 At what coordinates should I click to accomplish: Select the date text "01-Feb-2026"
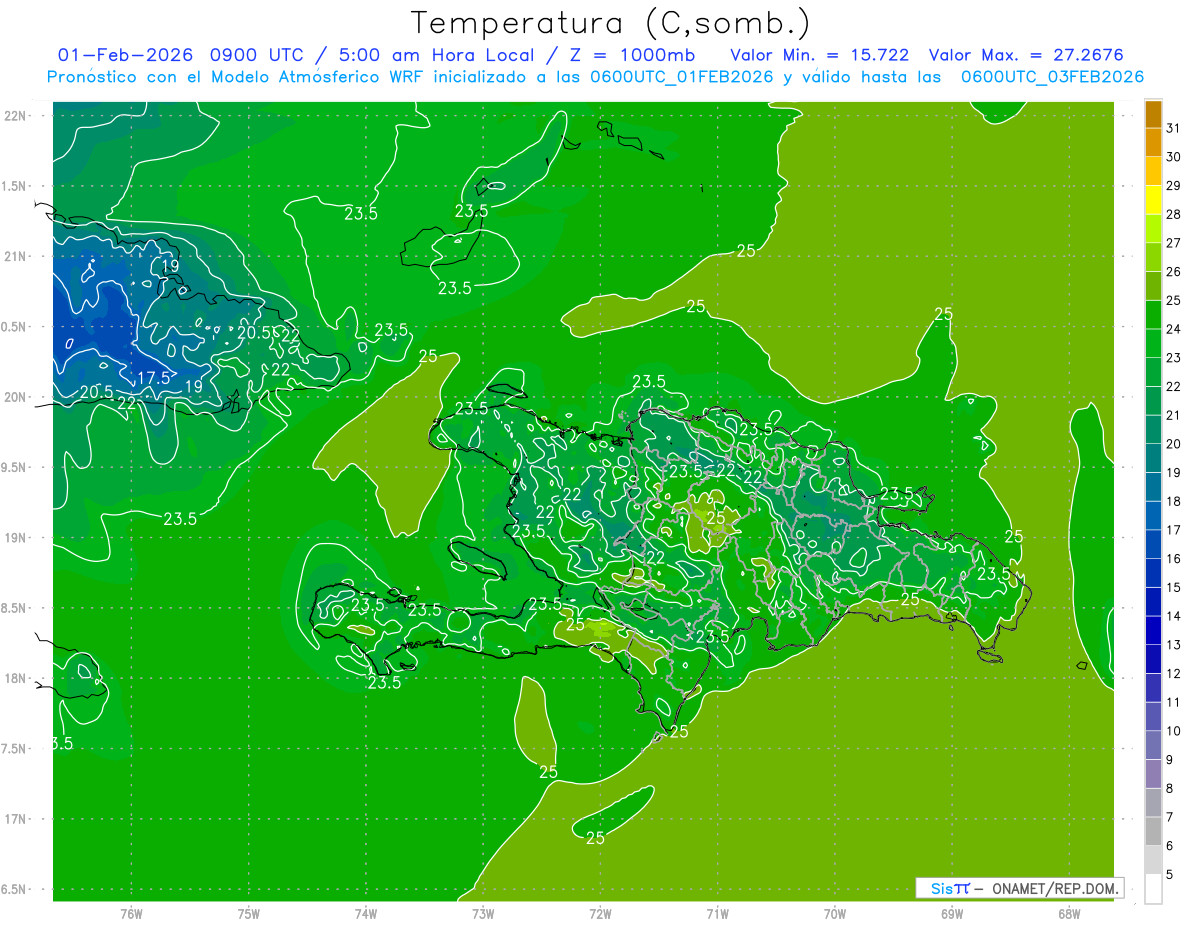coord(126,55)
